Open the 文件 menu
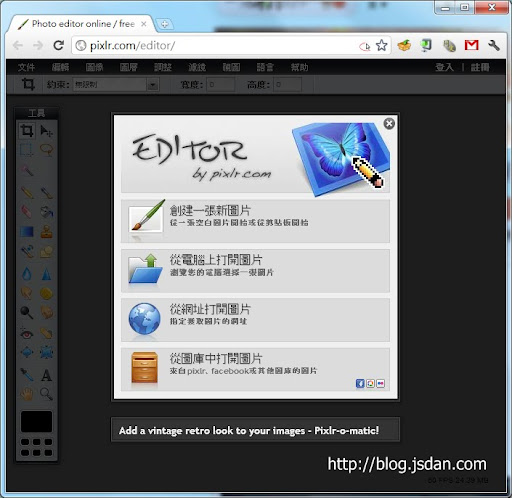Viewport: 512px width, 498px height. [x=26, y=67]
